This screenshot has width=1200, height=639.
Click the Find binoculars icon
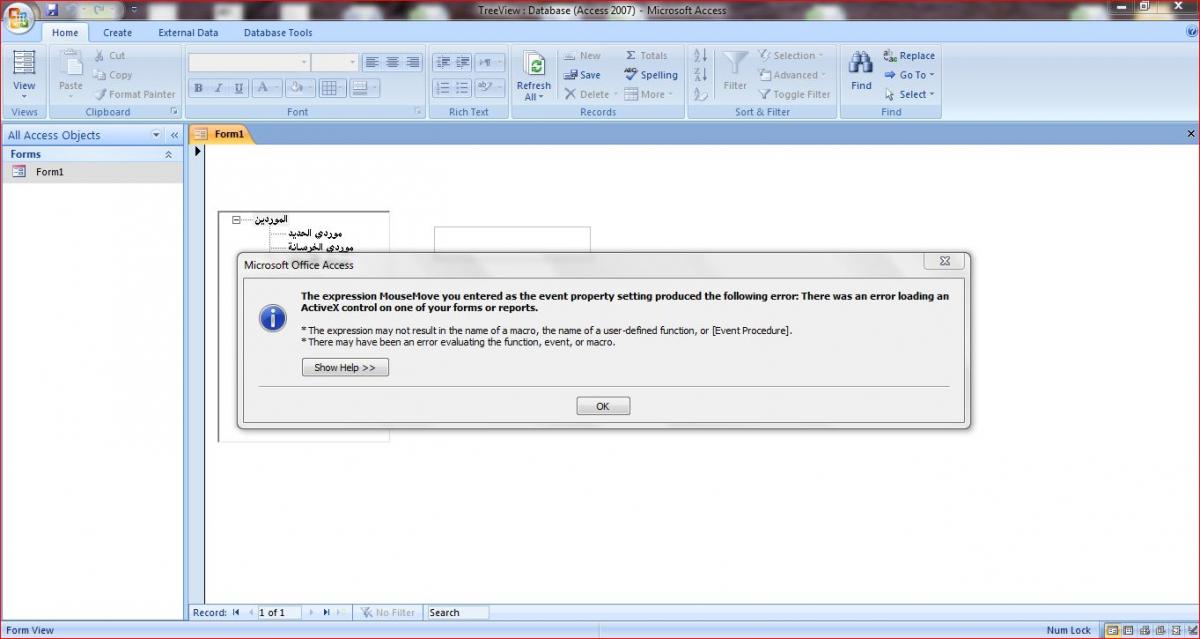pyautogui.click(x=861, y=63)
